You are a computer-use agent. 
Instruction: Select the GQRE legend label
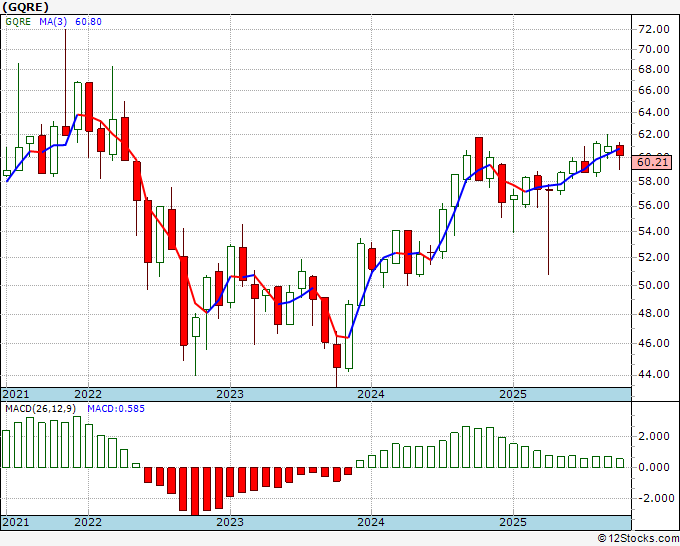(18, 22)
